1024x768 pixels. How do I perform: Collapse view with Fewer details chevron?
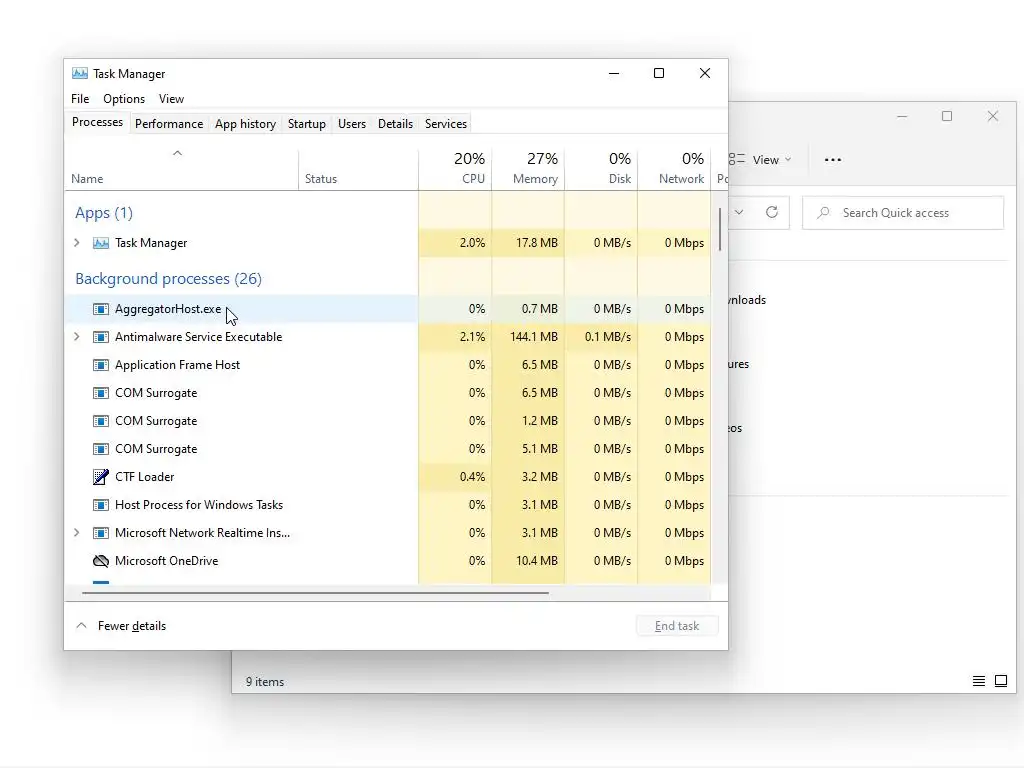82,626
